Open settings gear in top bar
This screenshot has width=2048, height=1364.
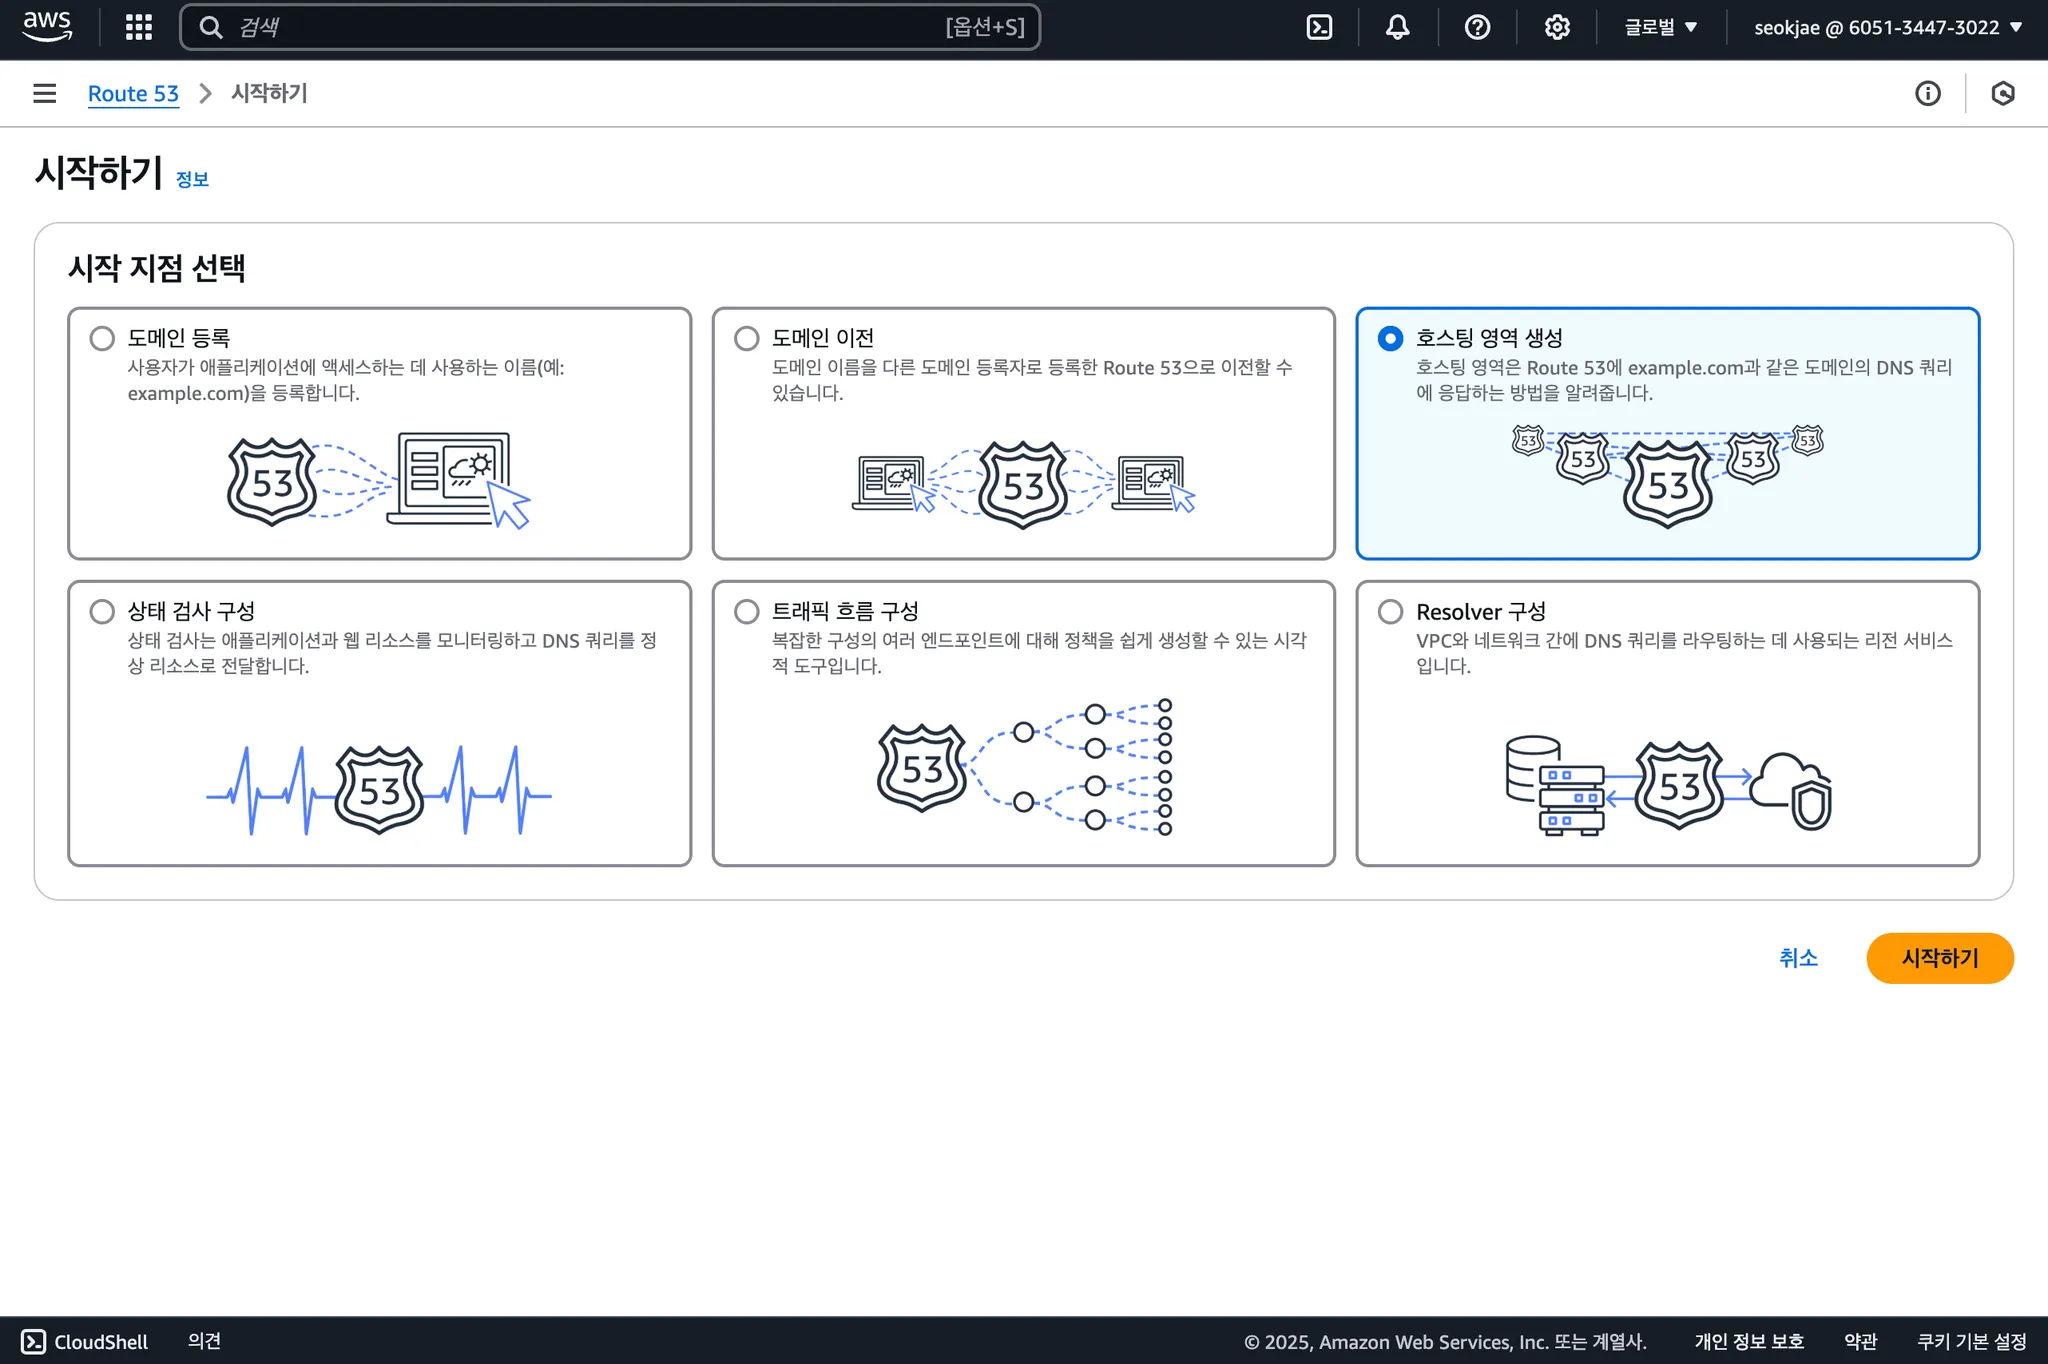pos(1556,27)
